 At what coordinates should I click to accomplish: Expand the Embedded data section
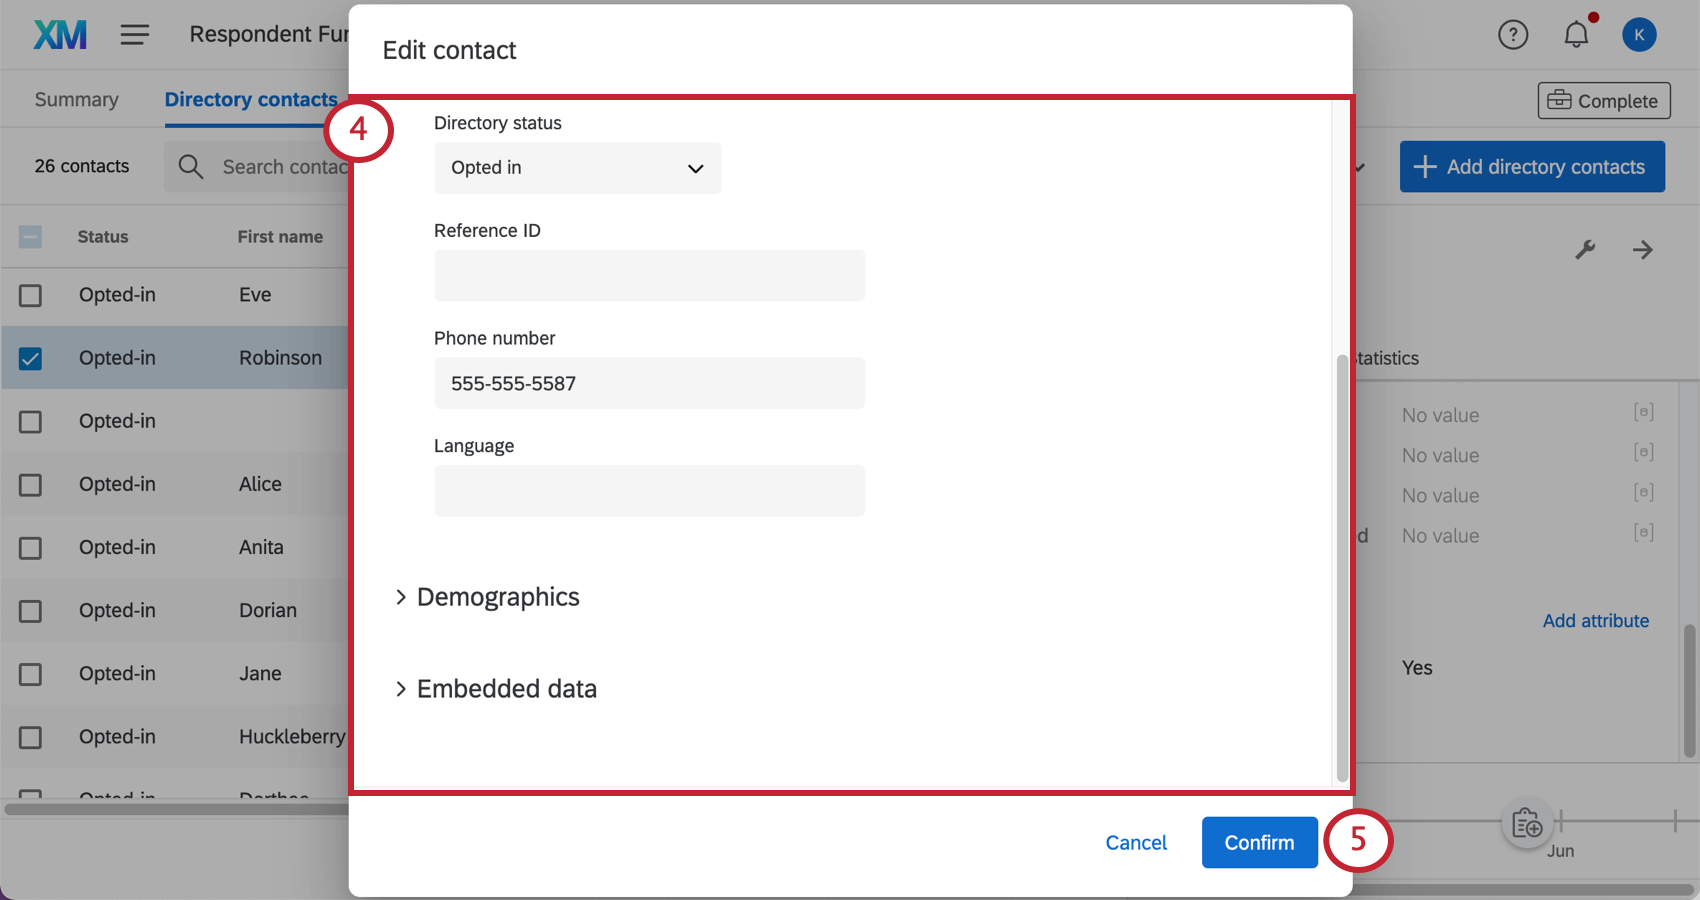click(x=506, y=689)
